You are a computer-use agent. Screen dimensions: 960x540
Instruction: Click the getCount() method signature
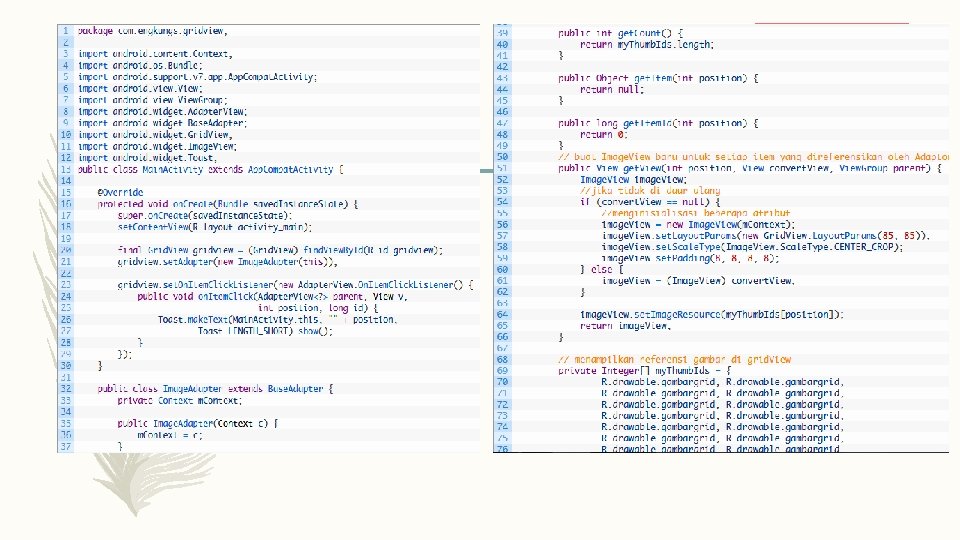click(620, 33)
